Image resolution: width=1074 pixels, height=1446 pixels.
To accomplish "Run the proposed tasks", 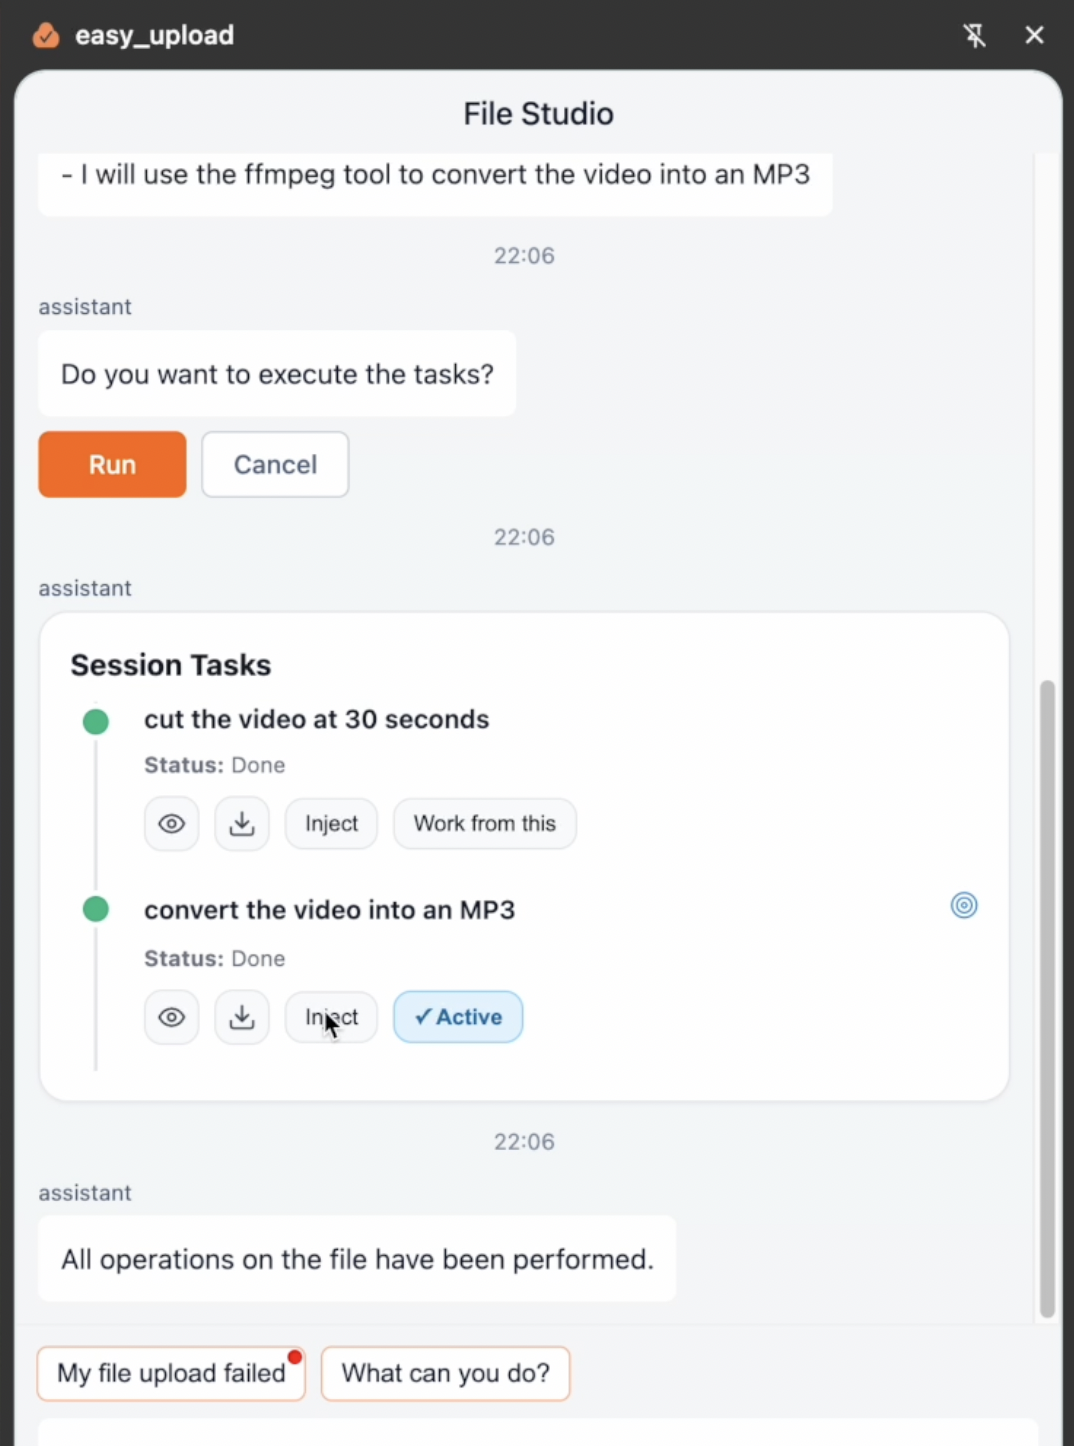I will [x=112, y=465].
